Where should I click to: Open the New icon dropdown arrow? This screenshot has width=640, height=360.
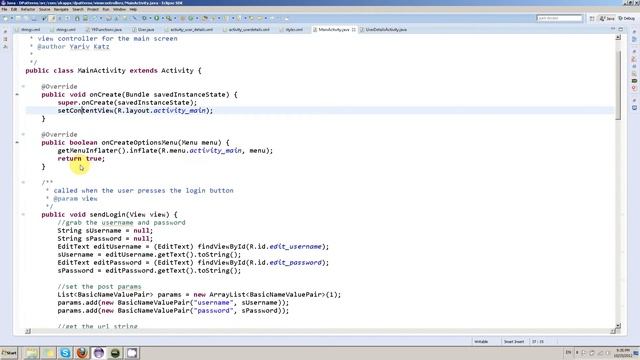click(11, 18)
